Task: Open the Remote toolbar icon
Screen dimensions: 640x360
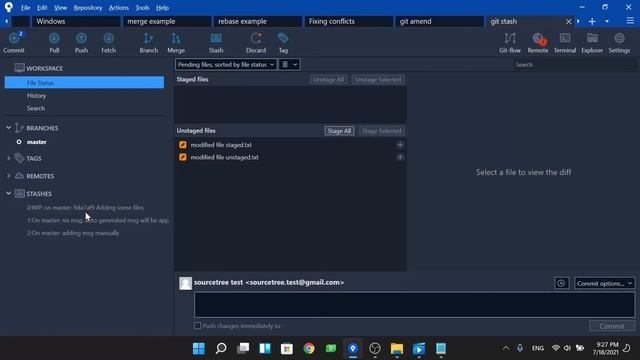Action: click(x=538, y=42)
